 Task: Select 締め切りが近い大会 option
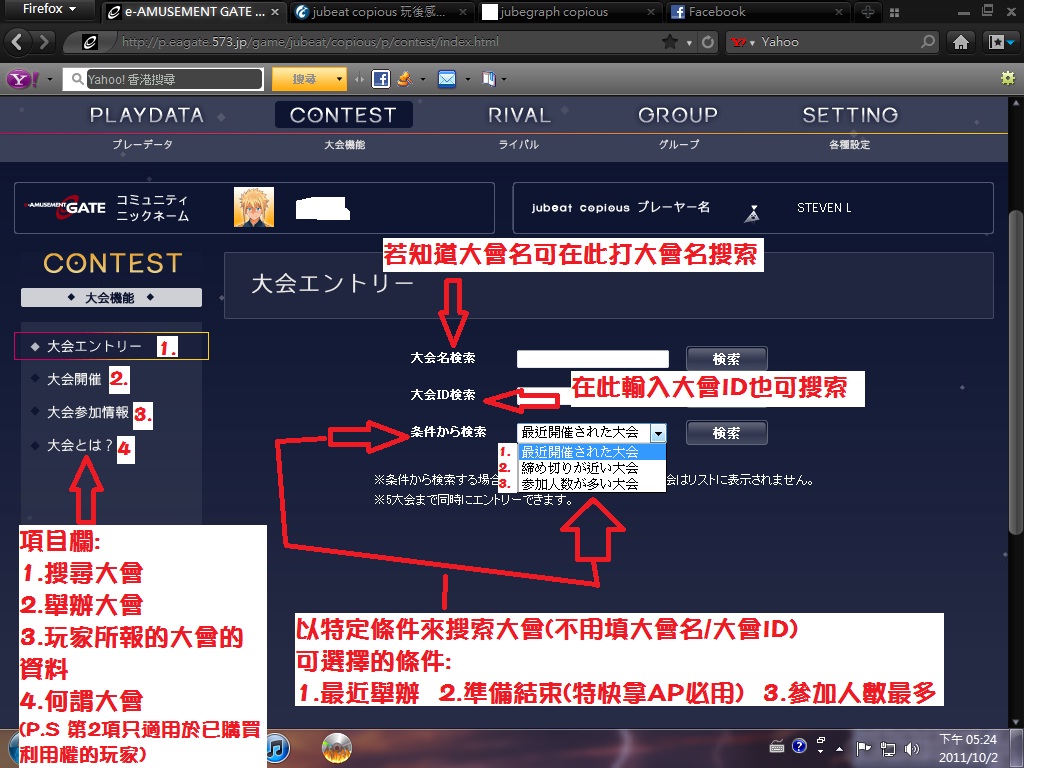(x=592, y=468)
